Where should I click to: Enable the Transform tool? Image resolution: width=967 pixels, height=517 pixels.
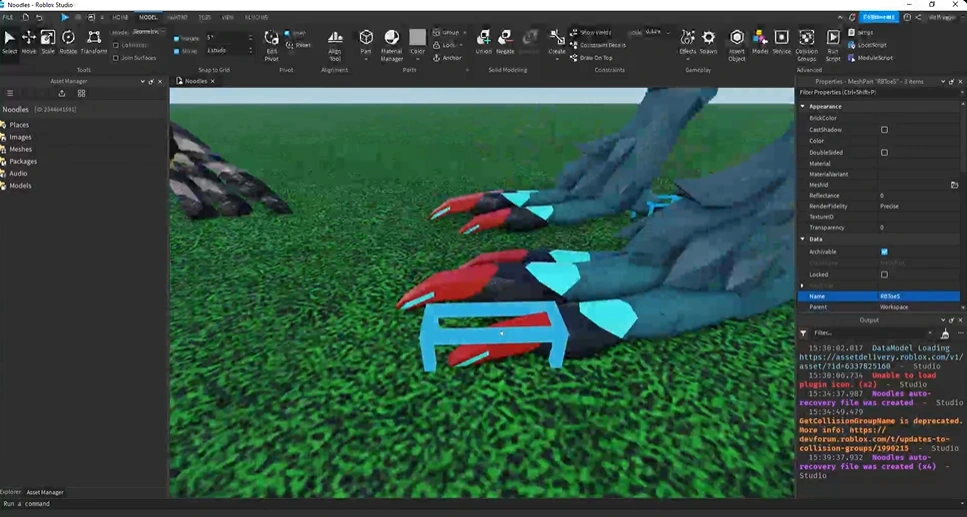point(94,43)
